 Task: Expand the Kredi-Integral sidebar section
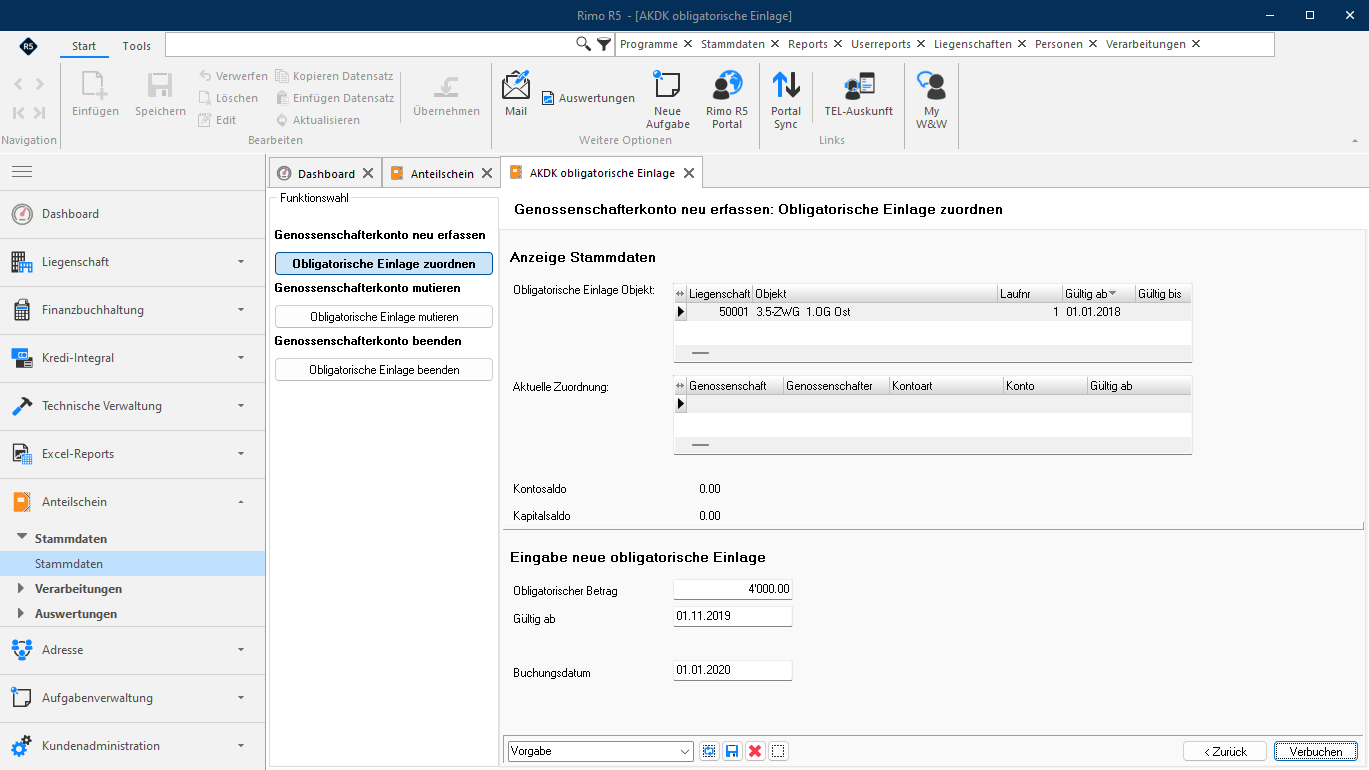[x=132, y=358]
